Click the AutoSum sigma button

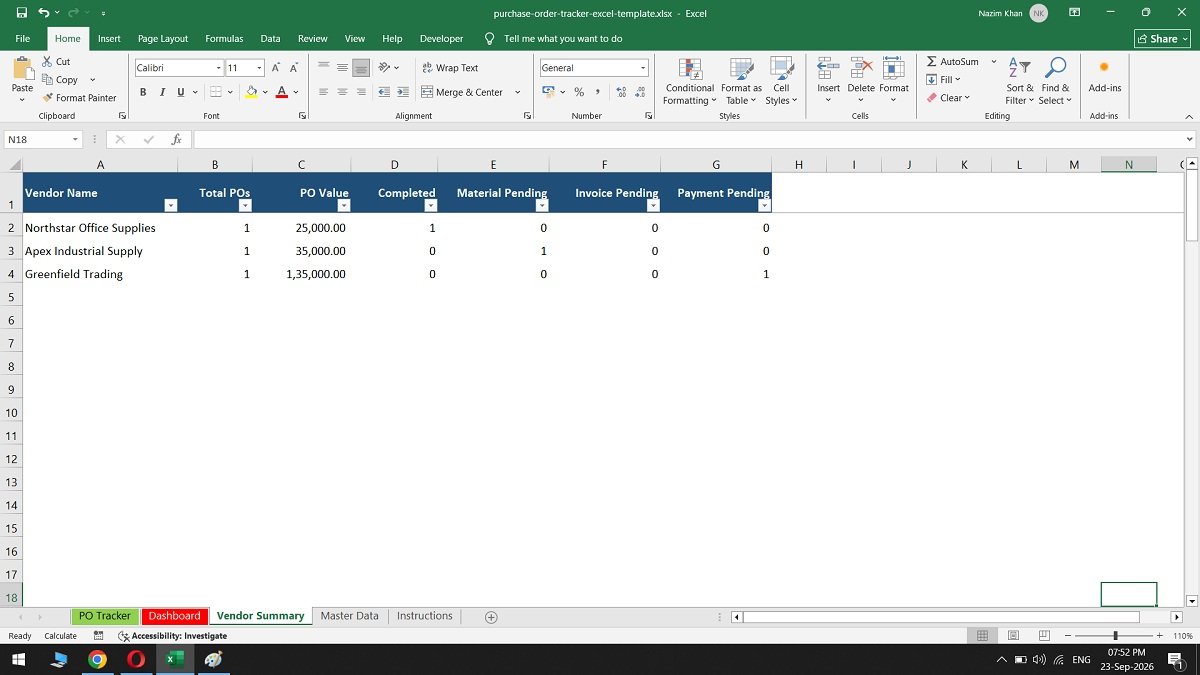952,62
